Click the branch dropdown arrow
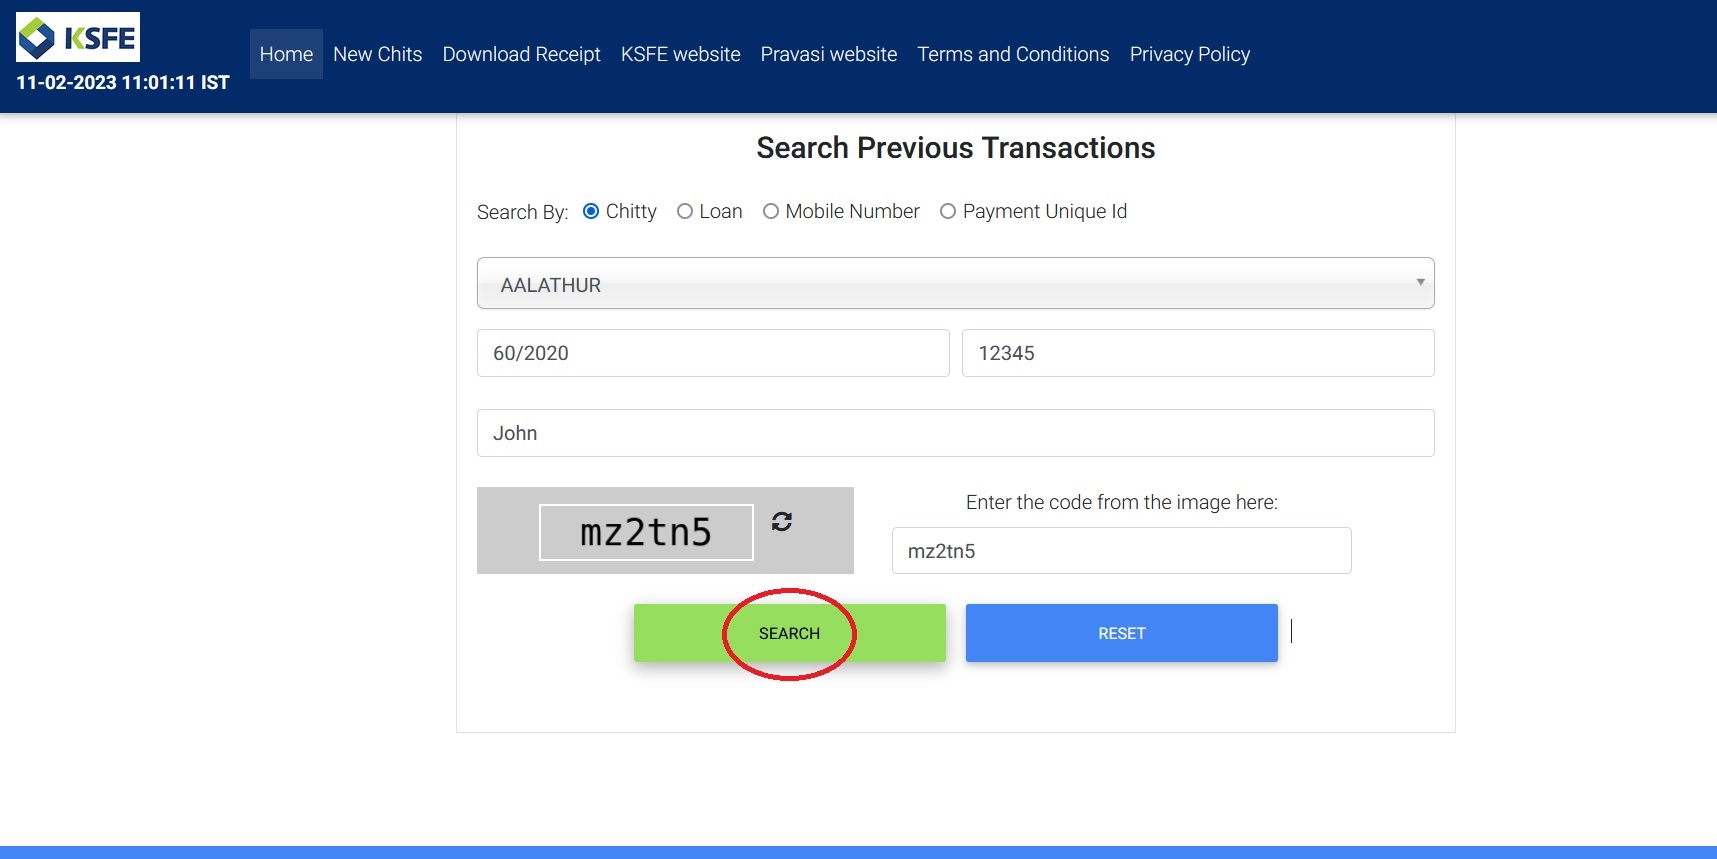 [1419, 283]
